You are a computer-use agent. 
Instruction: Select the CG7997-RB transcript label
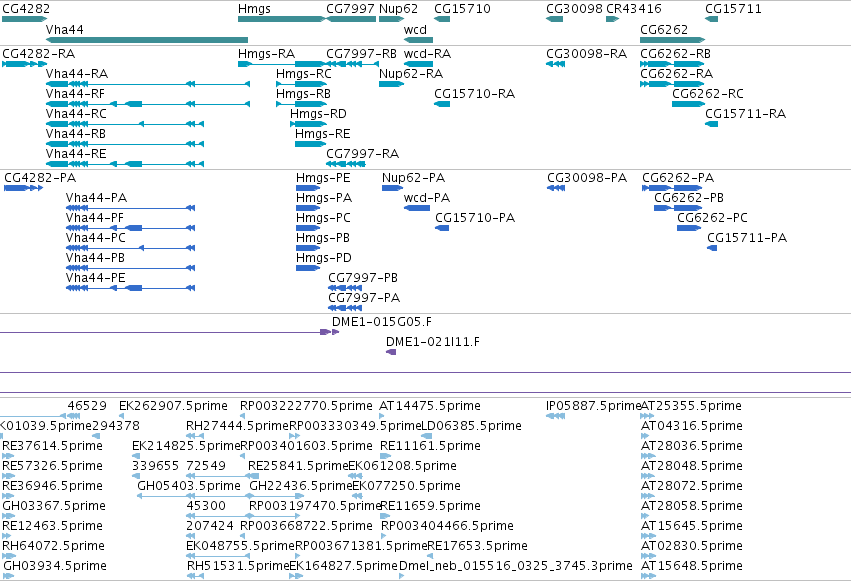point(361,54)
